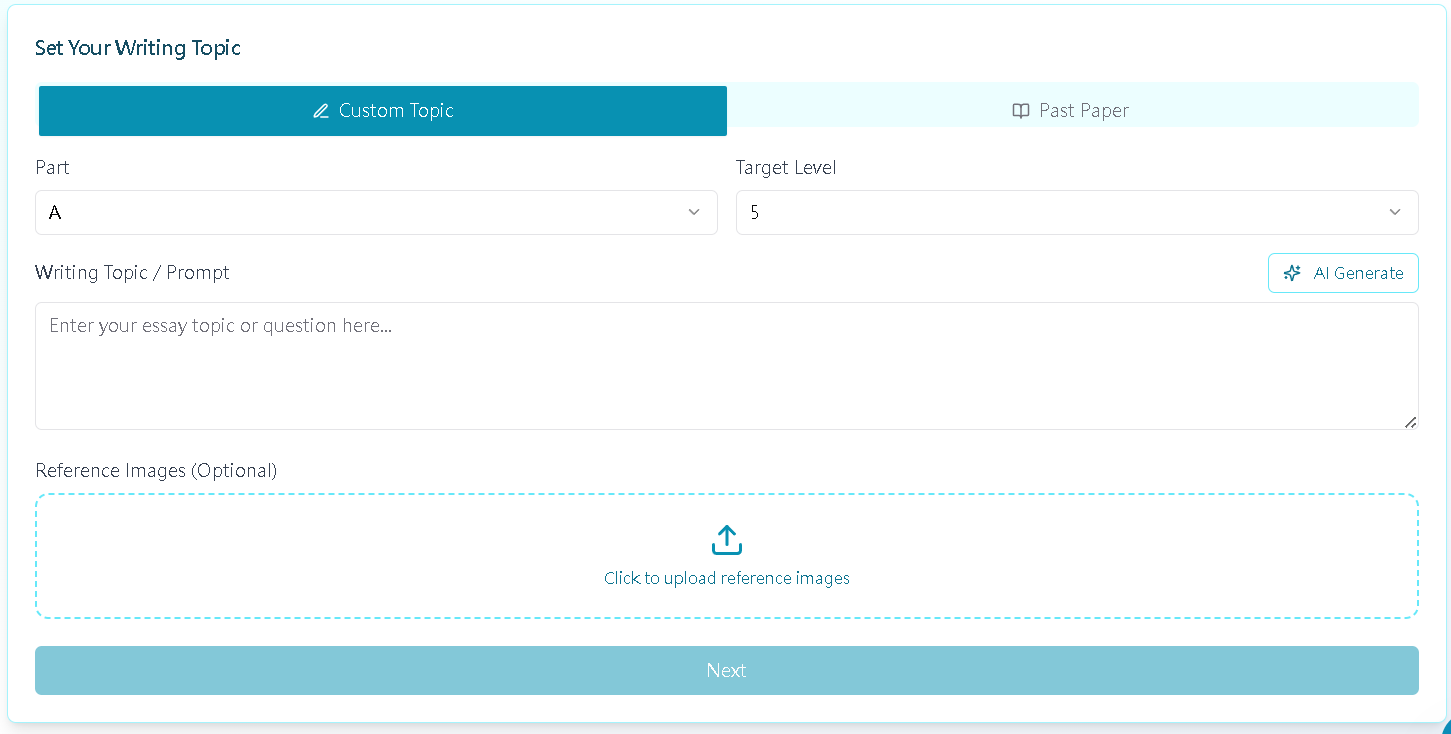1451x734 pixels.
Task: Click the "Writing Topic / Prompt" label
Action: [132, 272]
